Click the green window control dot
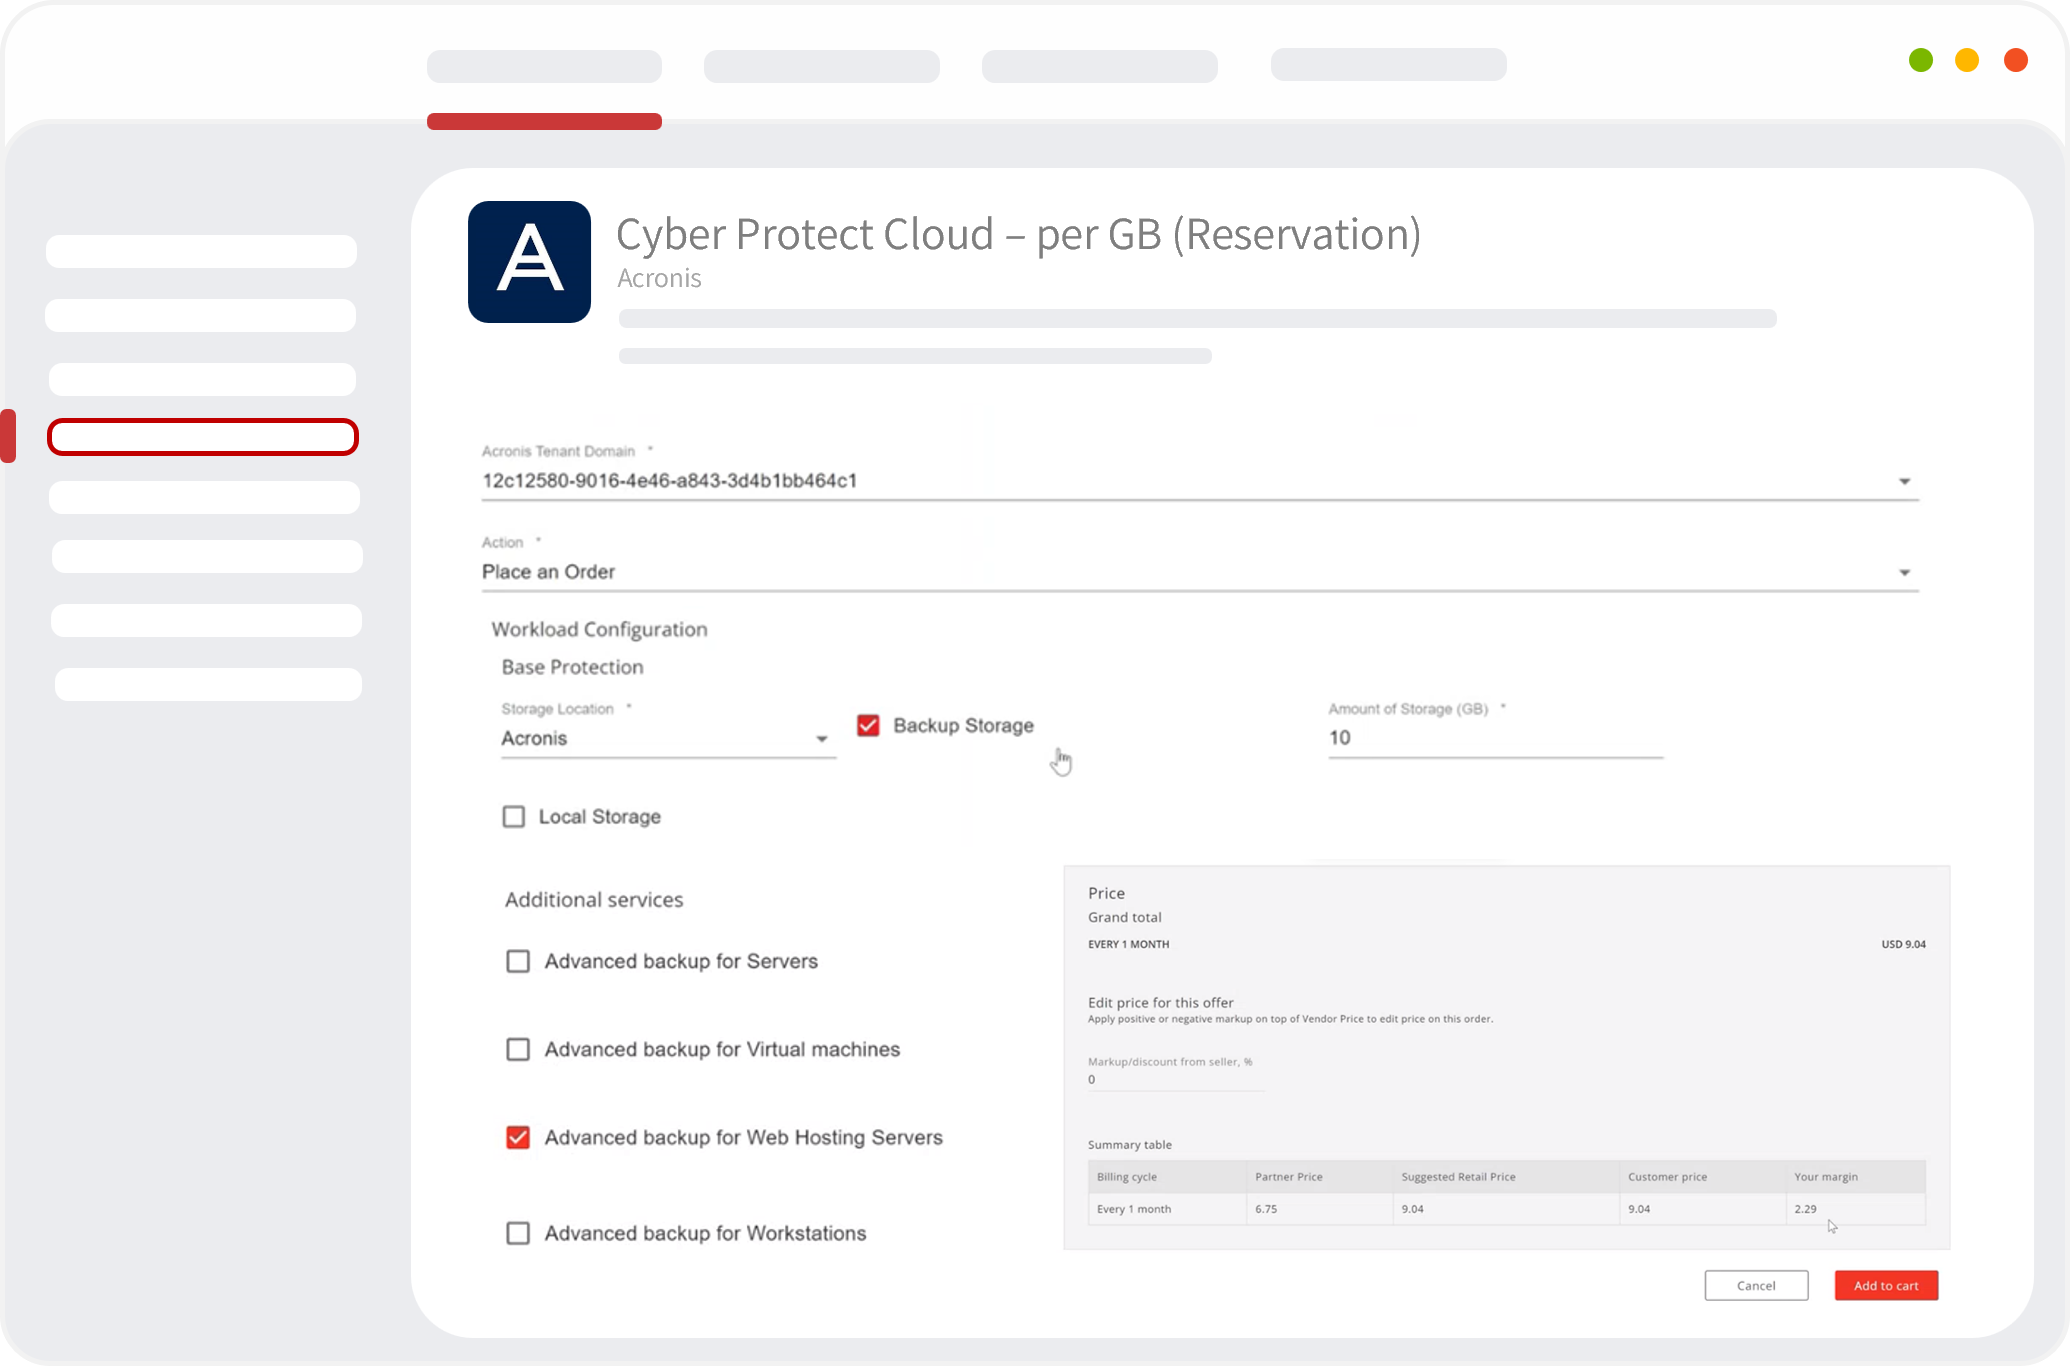Viewport: 2070px width, 1366px height. click(1920, 60)
